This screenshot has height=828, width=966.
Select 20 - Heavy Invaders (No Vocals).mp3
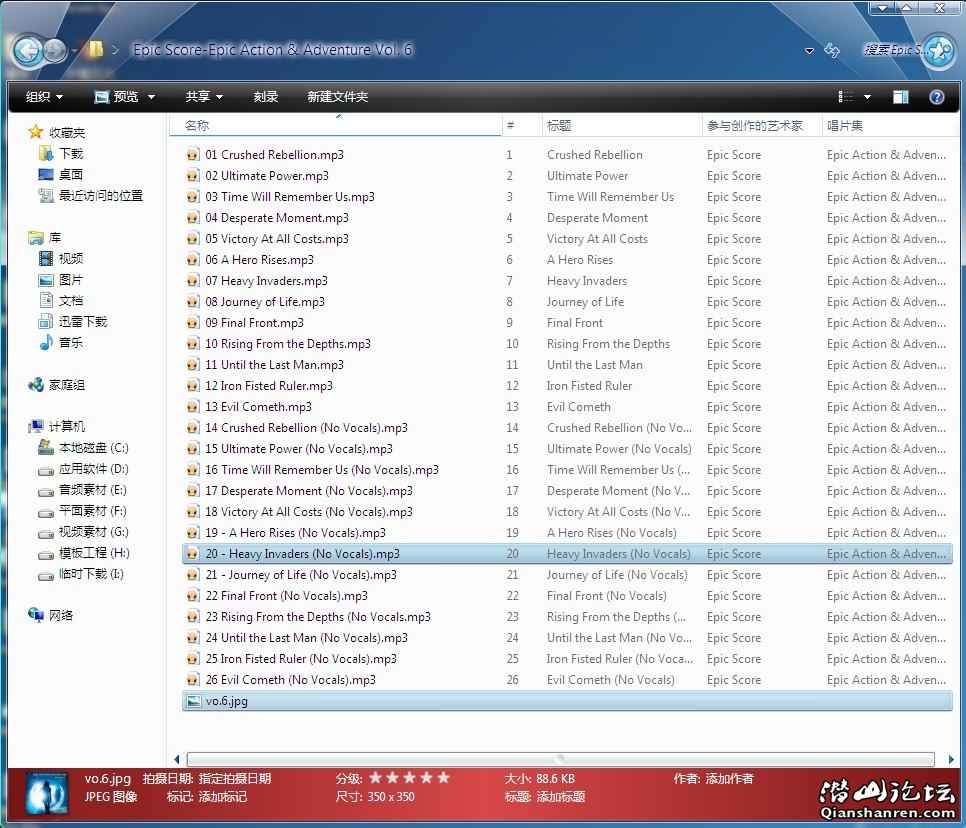pos(567,554)
